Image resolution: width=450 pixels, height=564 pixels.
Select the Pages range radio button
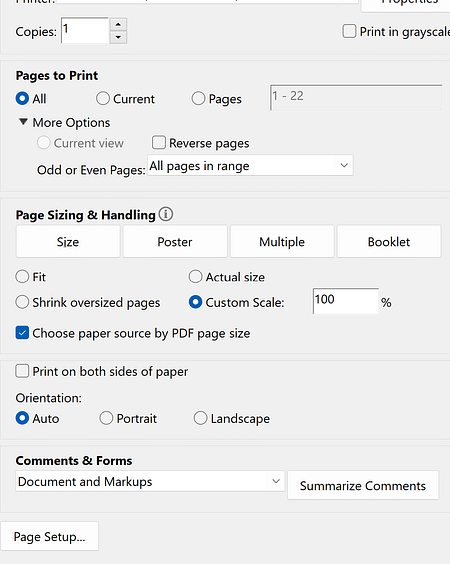[x=198, y=98]
